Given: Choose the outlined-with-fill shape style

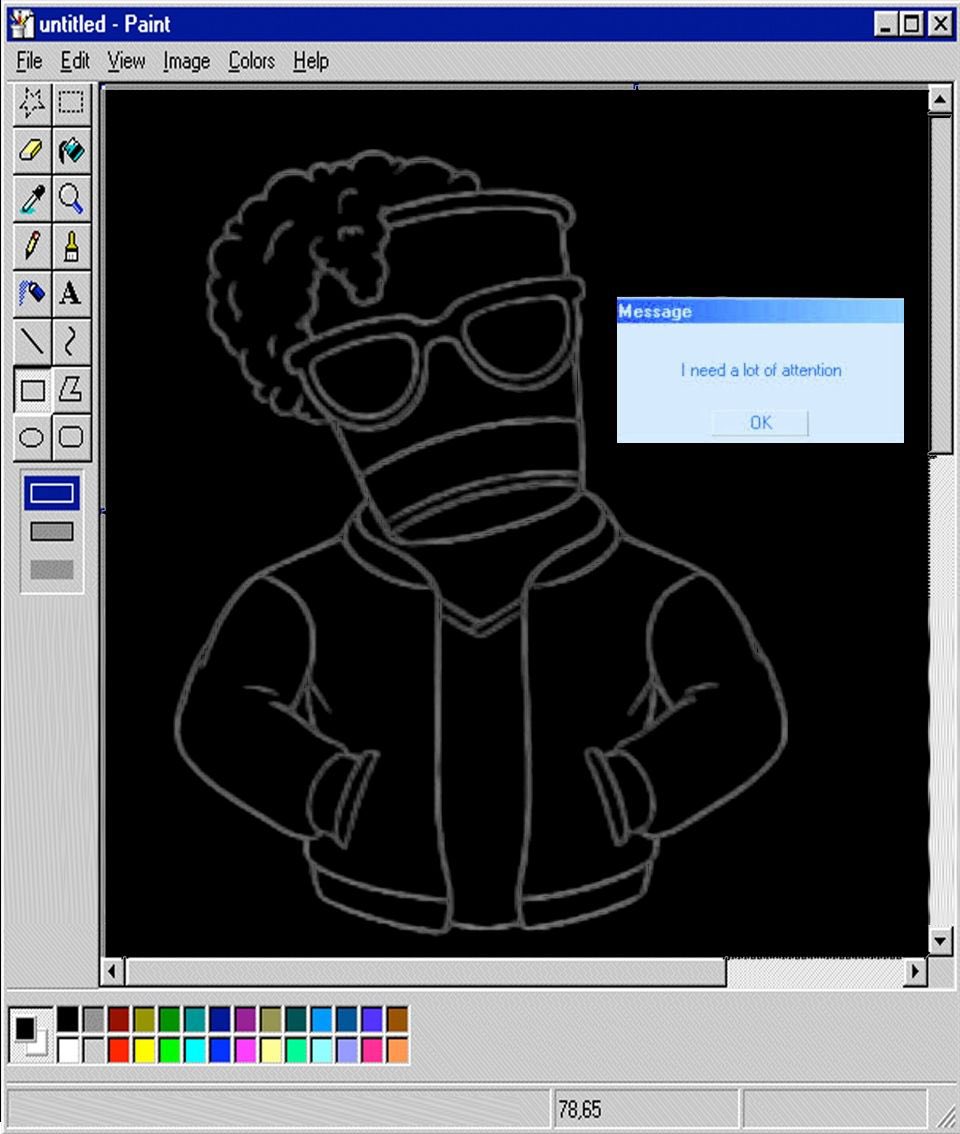Looking at the screenshot, I should (x=52, y=532).
